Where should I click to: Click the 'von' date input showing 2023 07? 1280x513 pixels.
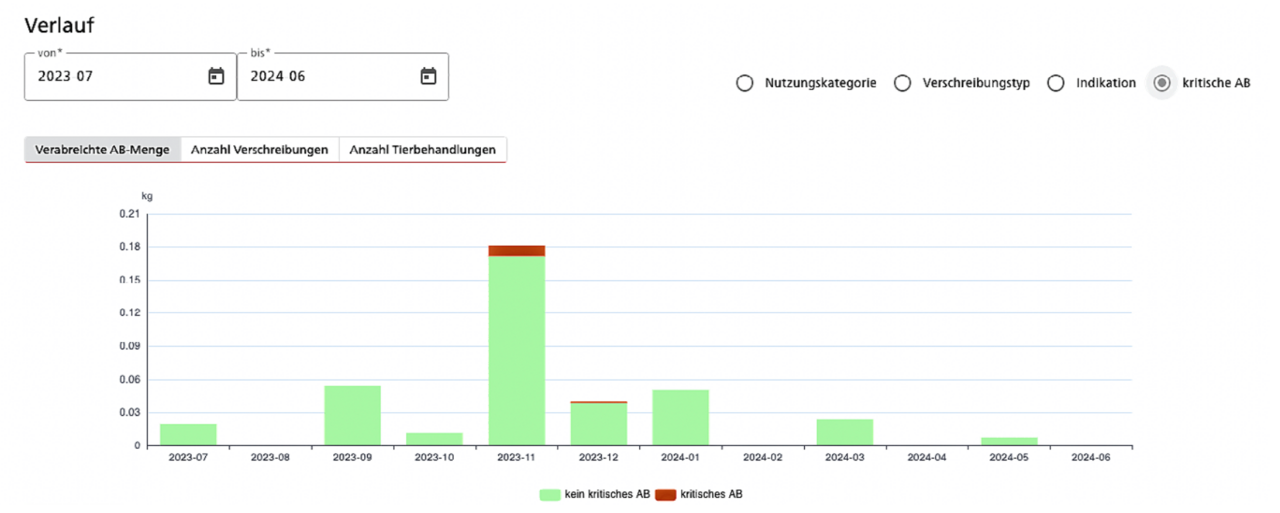pos(110,76)
